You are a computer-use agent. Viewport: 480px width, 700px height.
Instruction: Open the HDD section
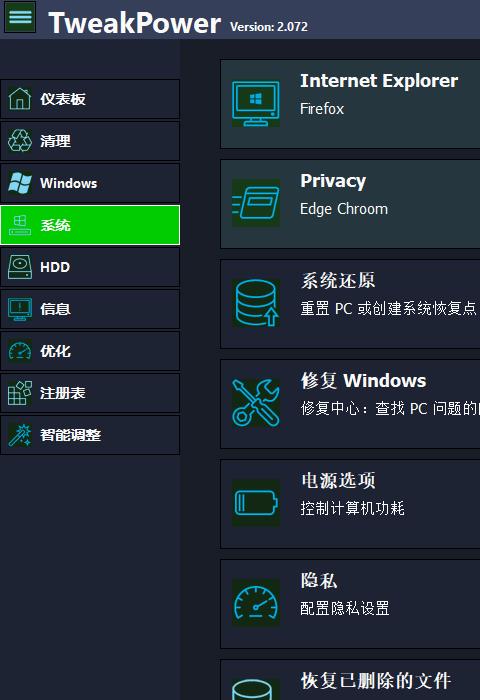(x=90, y=267)
